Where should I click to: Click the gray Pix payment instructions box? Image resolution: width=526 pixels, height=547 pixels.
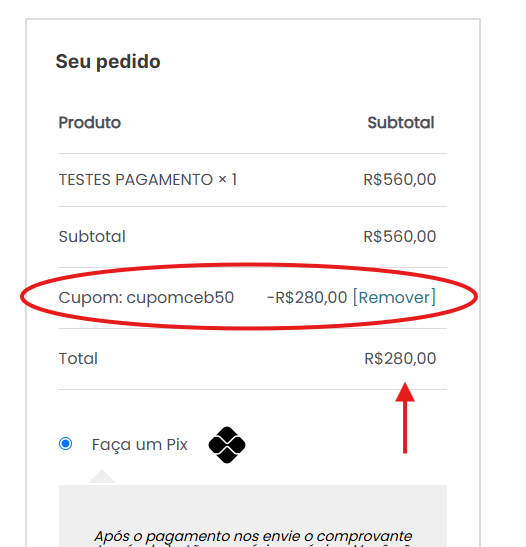(253, 516)
